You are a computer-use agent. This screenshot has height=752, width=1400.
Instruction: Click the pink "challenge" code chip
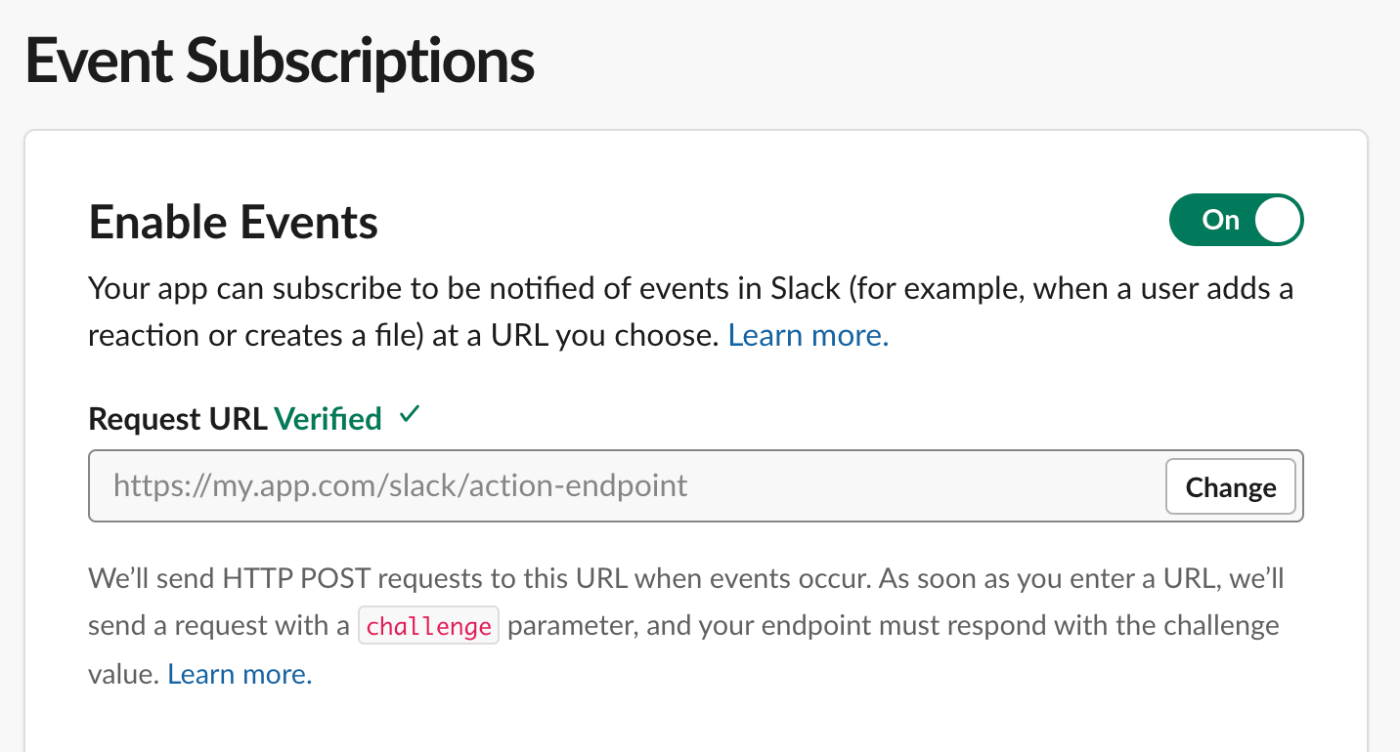[x=428, y=627]
